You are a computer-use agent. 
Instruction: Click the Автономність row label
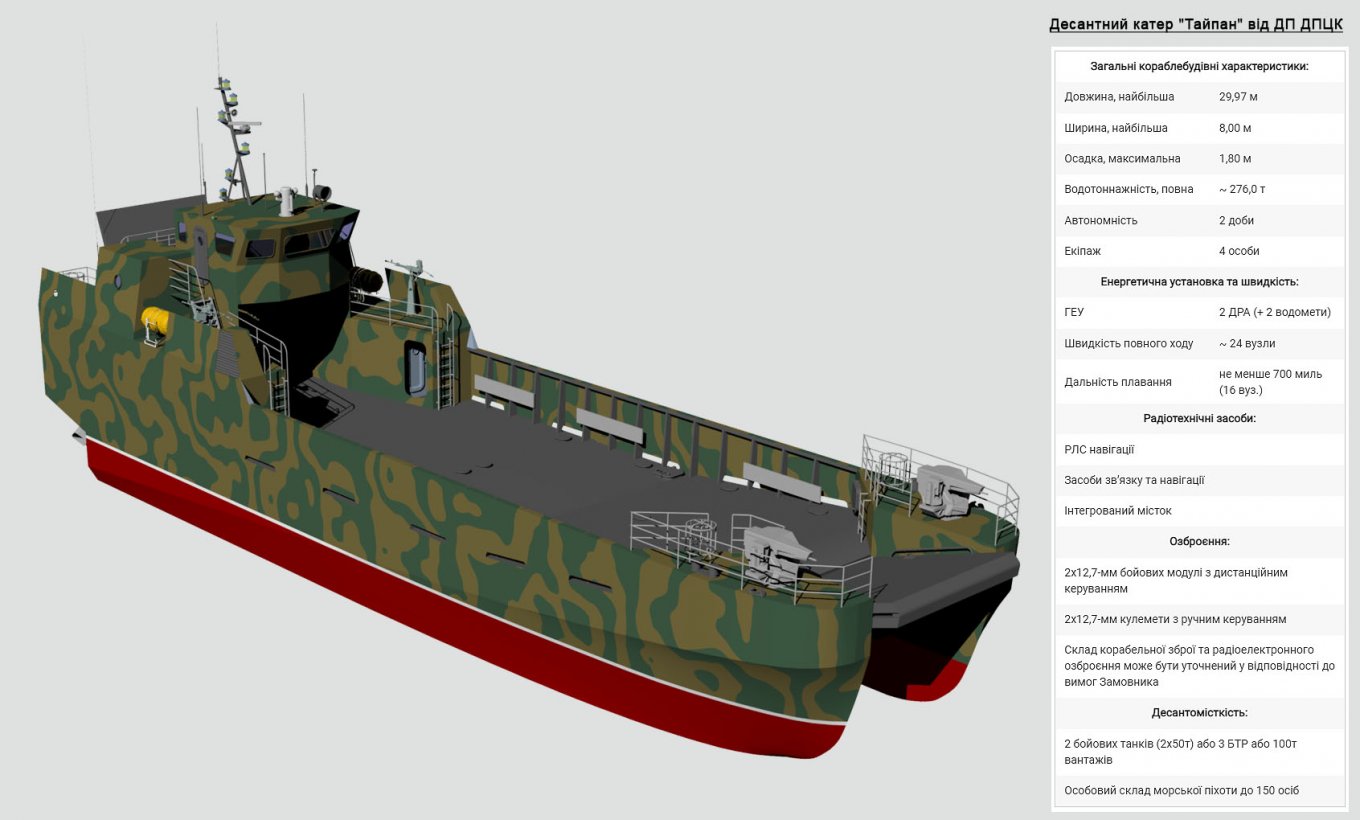point(1100,221)
